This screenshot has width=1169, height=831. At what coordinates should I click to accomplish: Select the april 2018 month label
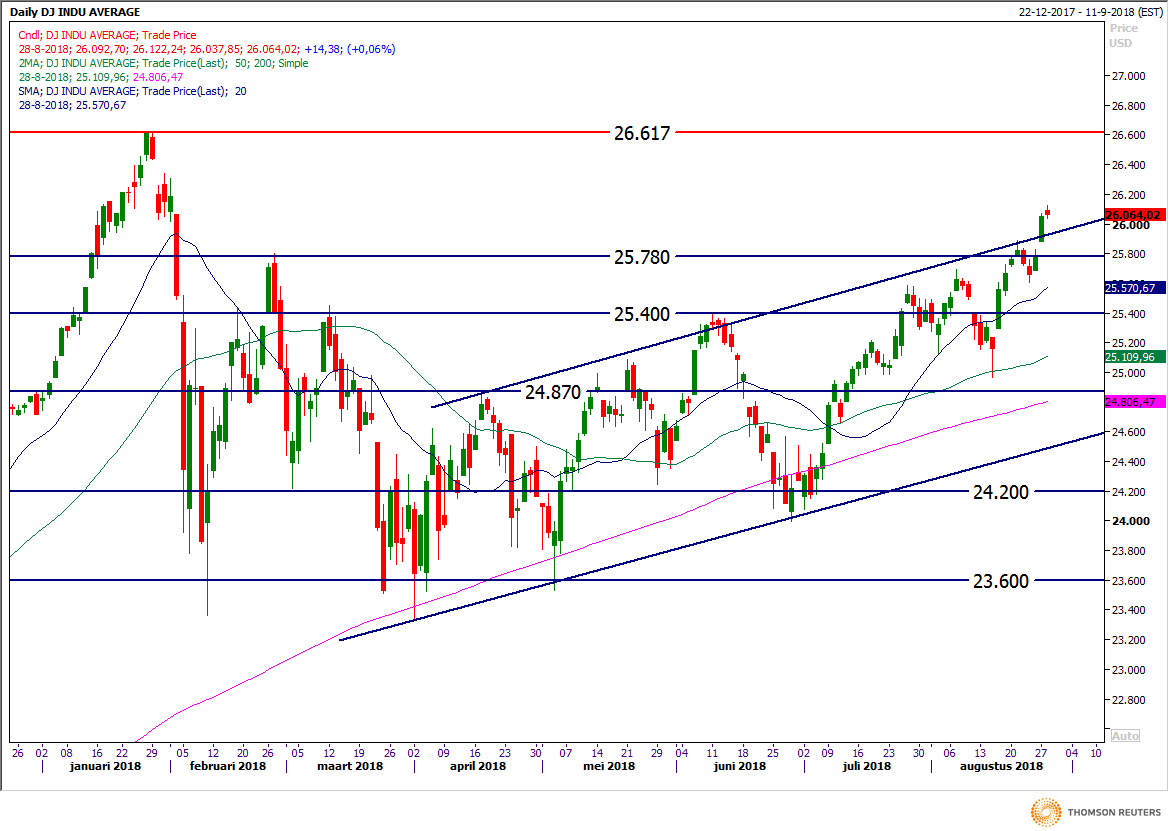(x=478, y=766)
